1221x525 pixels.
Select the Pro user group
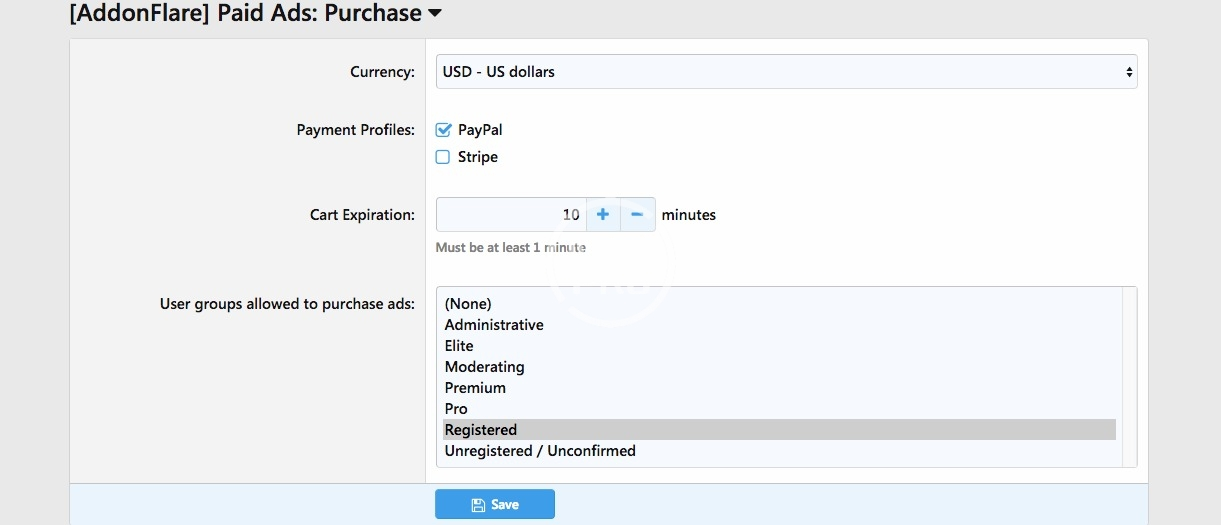pyautogui.click(x=456, y=409)
